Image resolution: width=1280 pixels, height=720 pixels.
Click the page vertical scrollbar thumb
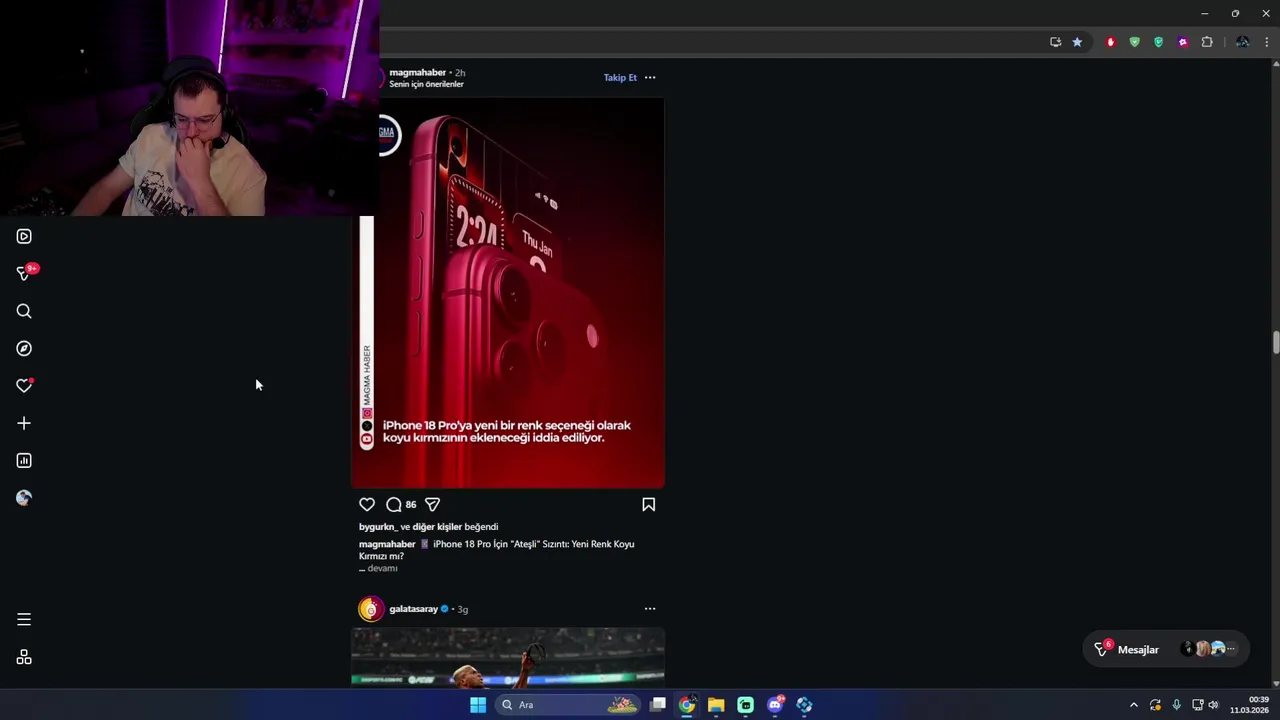[1276, 341]
